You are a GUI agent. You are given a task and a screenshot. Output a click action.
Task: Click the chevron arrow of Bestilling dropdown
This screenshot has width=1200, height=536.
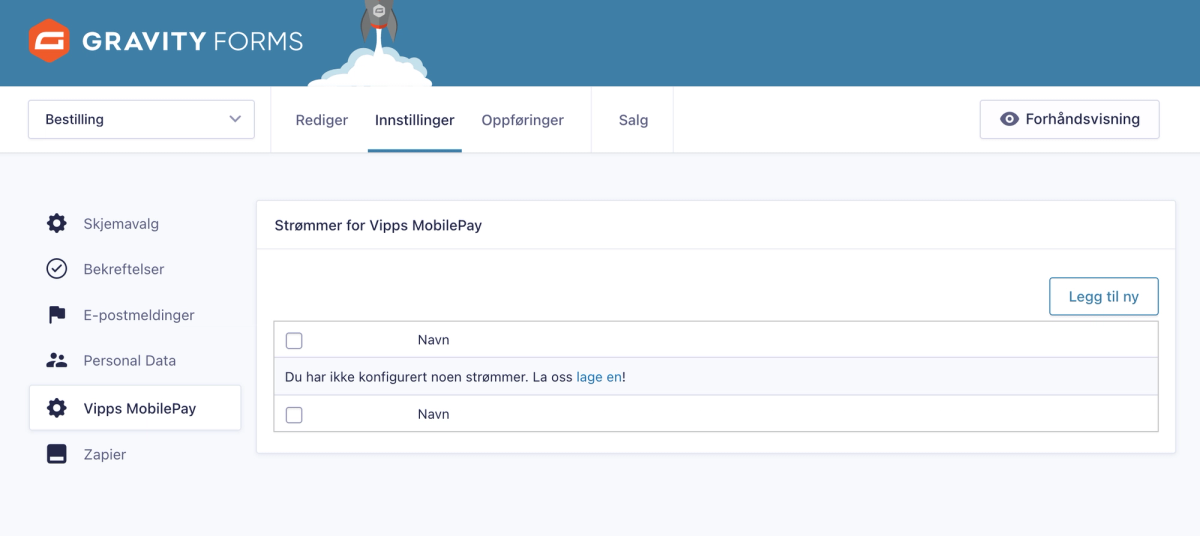click(235, 119)
